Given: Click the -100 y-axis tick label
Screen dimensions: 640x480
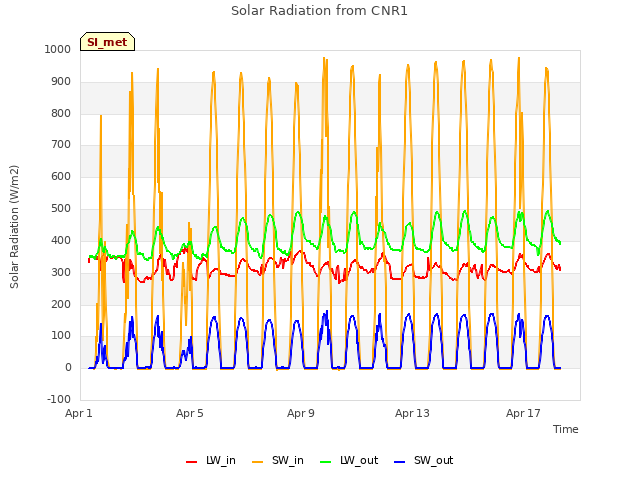Looking at the screenshot, I should pyautogui.click(x=59, y=399).
